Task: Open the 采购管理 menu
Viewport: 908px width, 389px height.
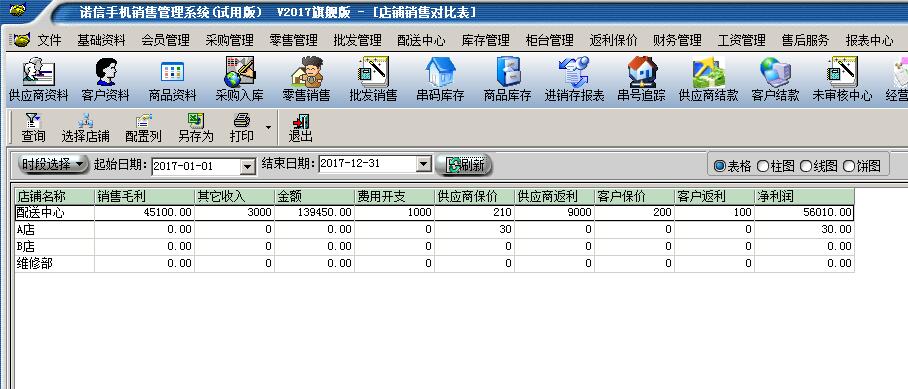Action: pos(229,41)
